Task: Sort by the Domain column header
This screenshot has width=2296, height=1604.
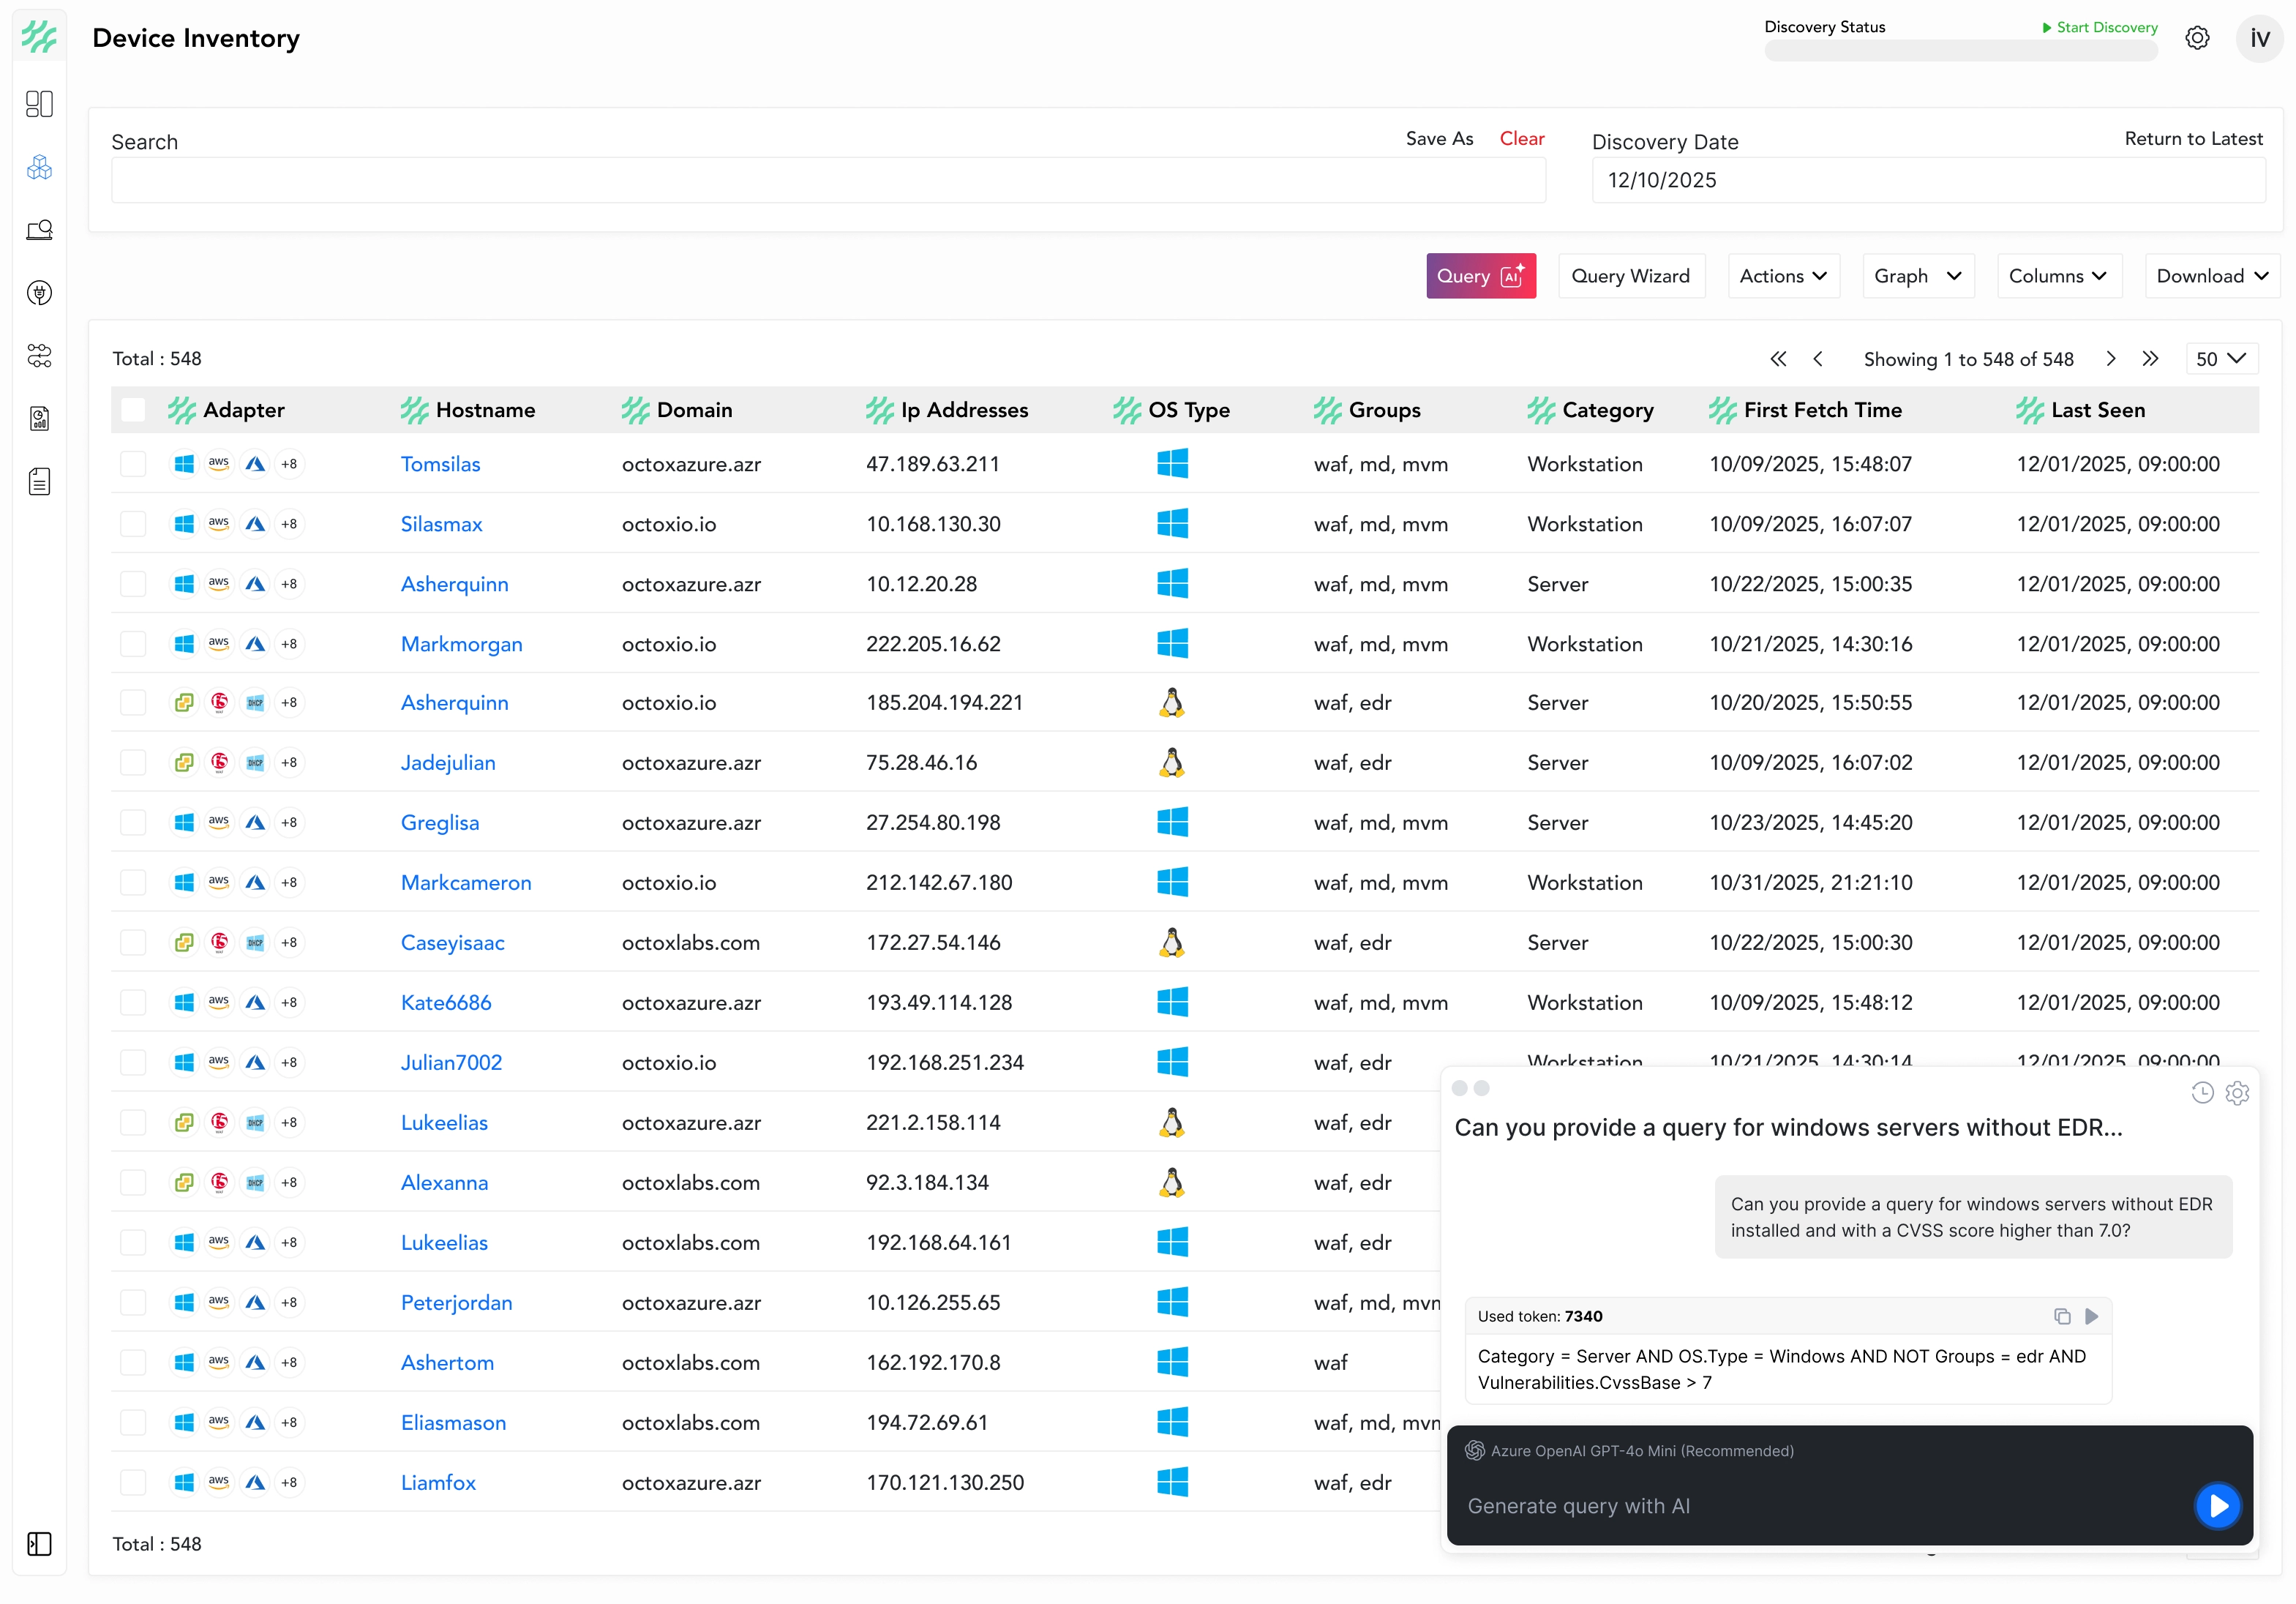Action: click(x=694, y=410)
